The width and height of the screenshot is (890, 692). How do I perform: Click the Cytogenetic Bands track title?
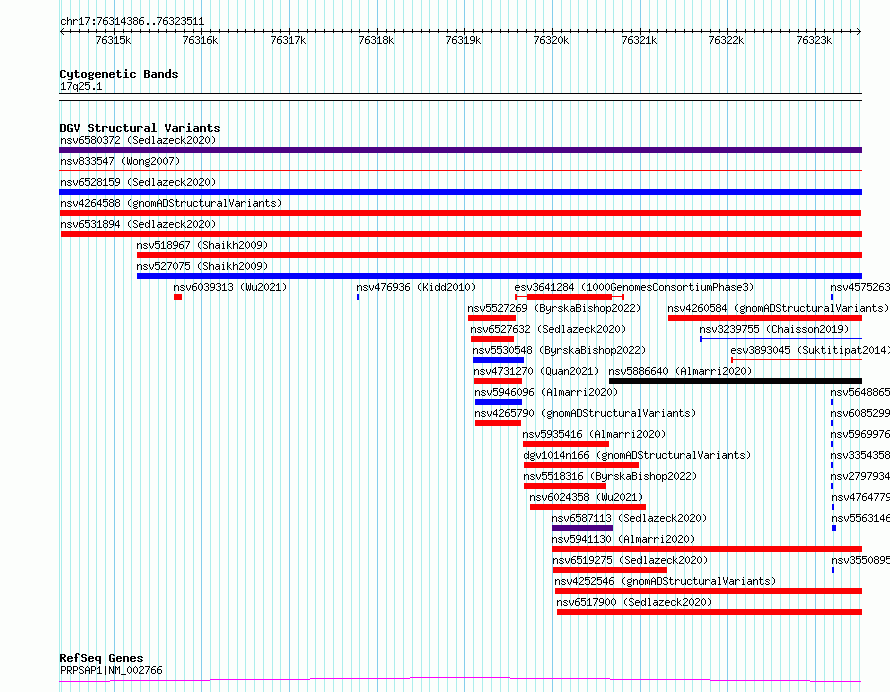[119, 74]
